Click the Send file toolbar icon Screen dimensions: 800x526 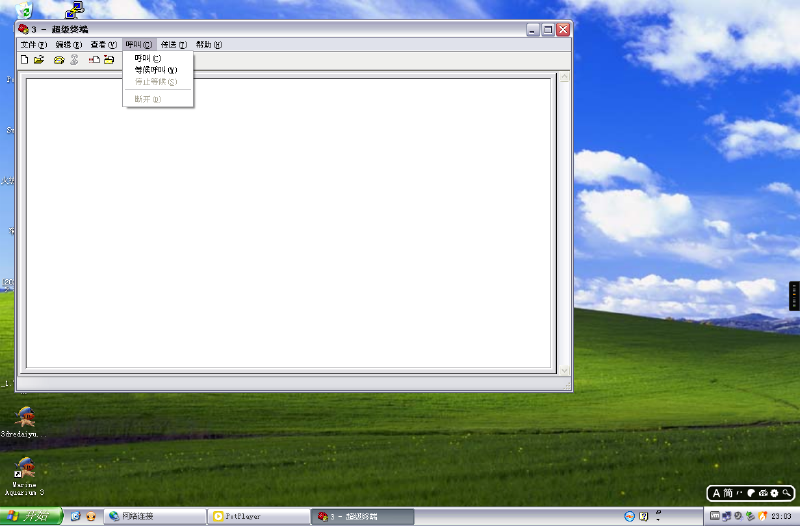point(94,60)
